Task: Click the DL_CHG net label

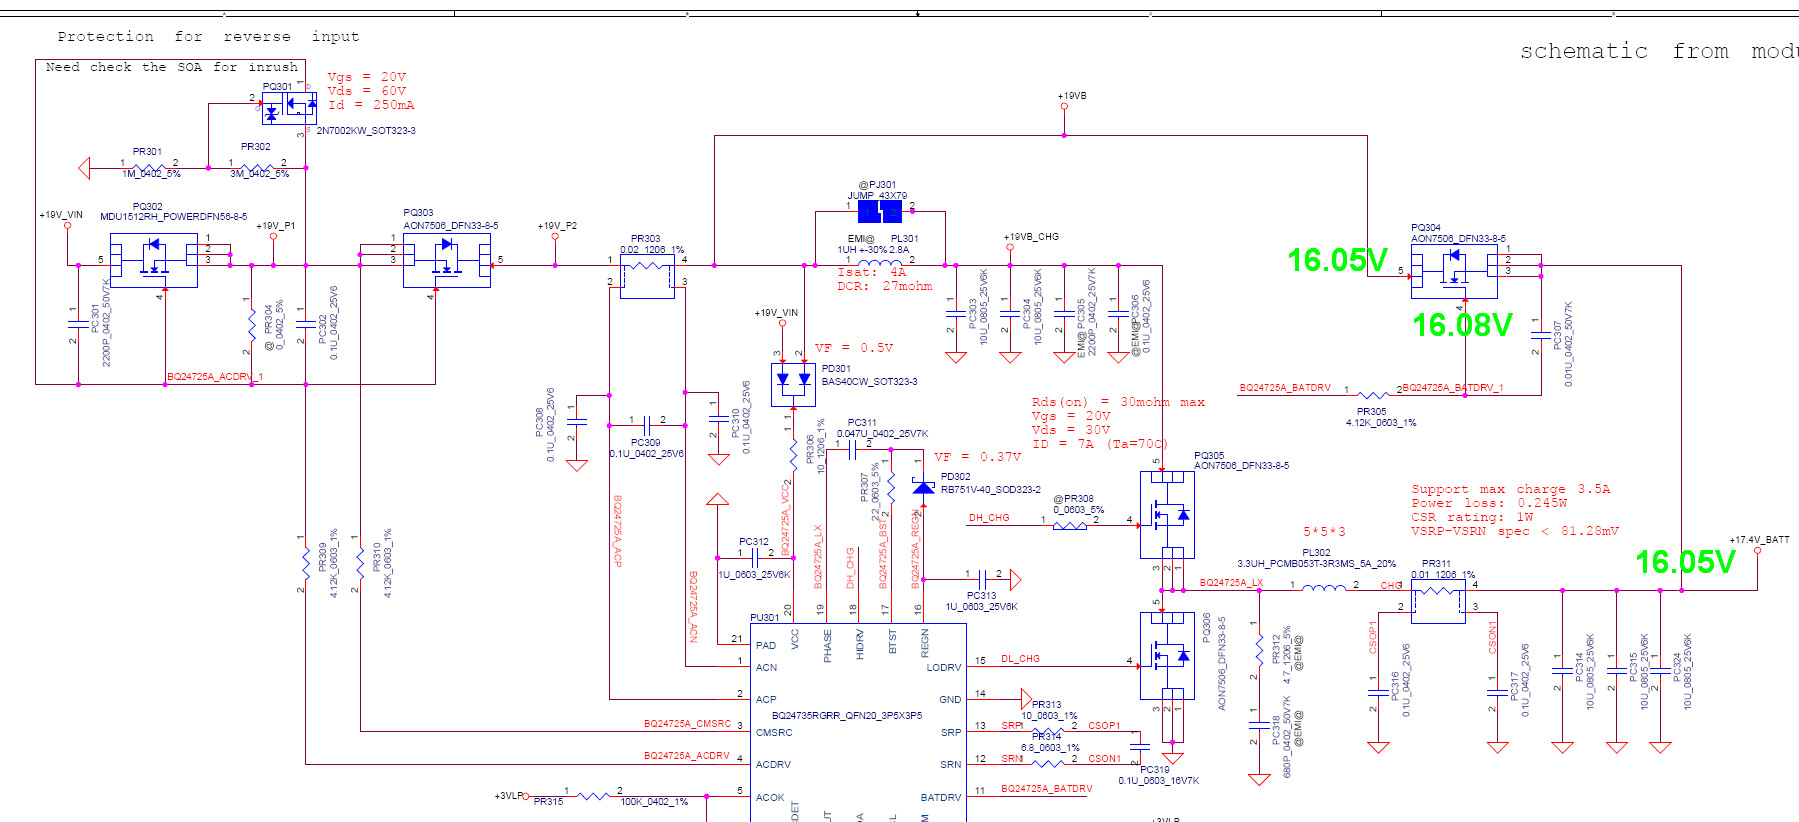Action: [1021, 659]
